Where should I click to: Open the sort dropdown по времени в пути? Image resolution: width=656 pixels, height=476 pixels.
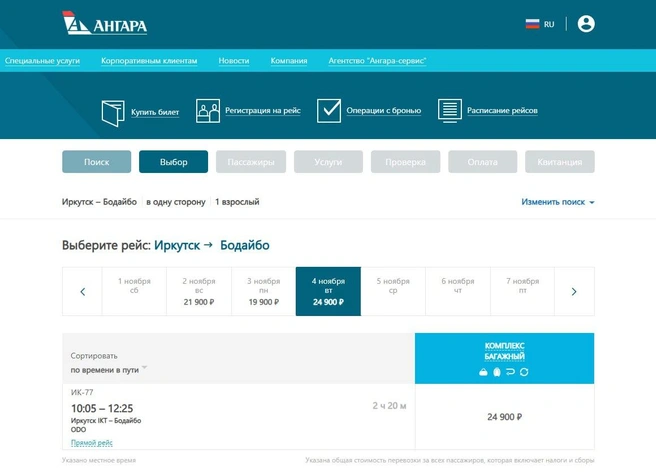click(x=109, y=370)
